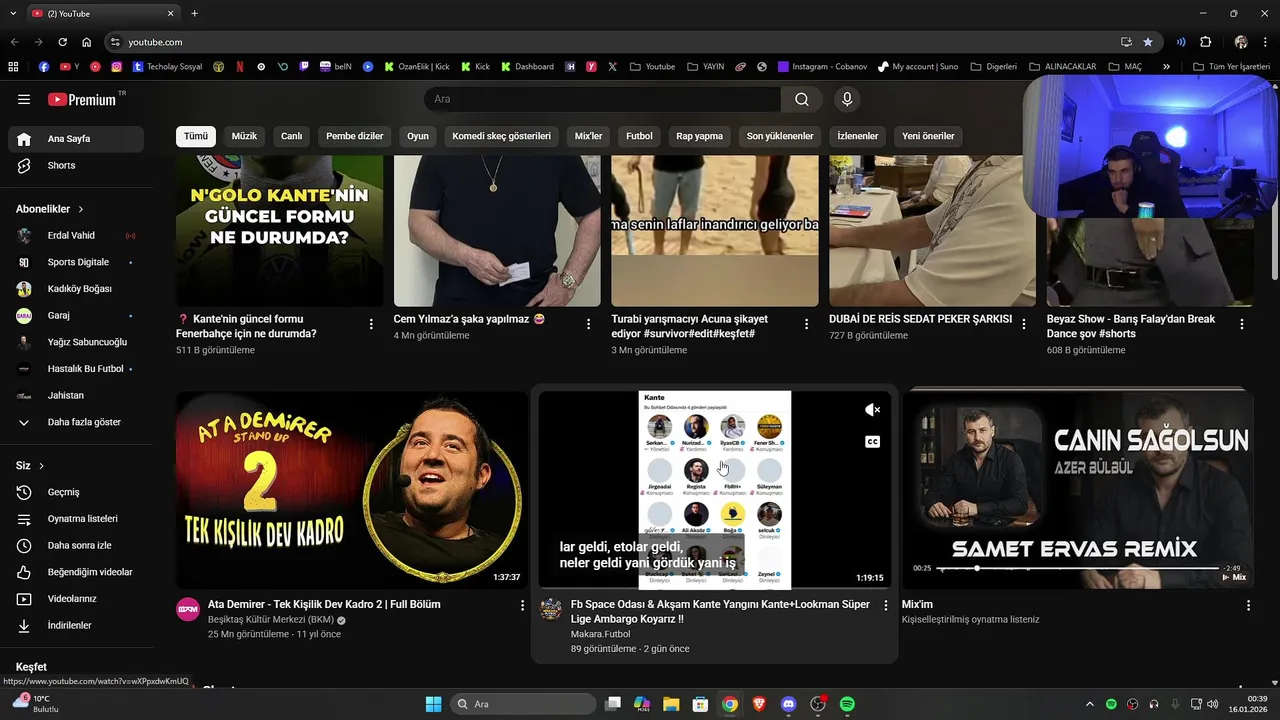This screenshot has width=1280, height=720.
Task: Select the Müzik filter chip
Action: click(244, 136)
